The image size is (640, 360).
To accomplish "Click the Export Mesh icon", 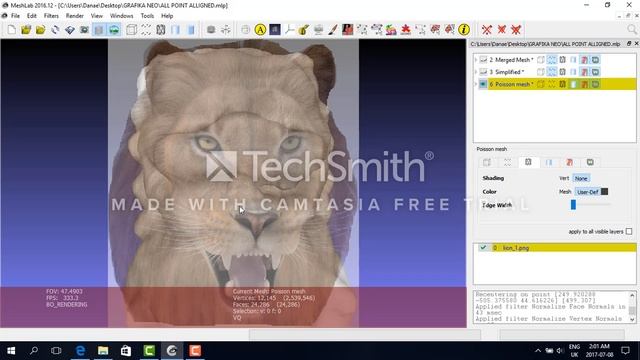I will [x=70, y=30].
